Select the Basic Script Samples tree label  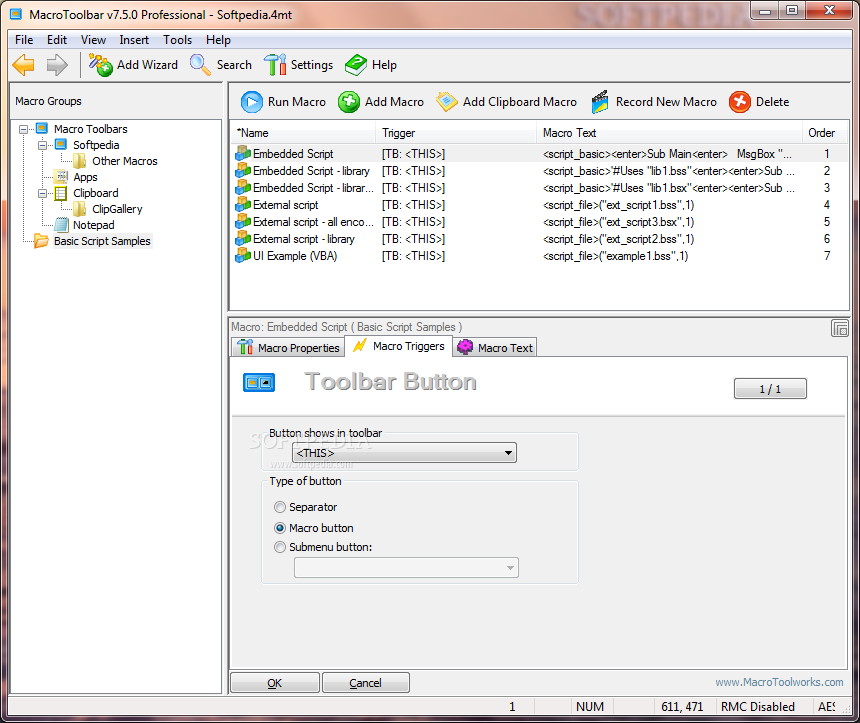tap(102, 241)
